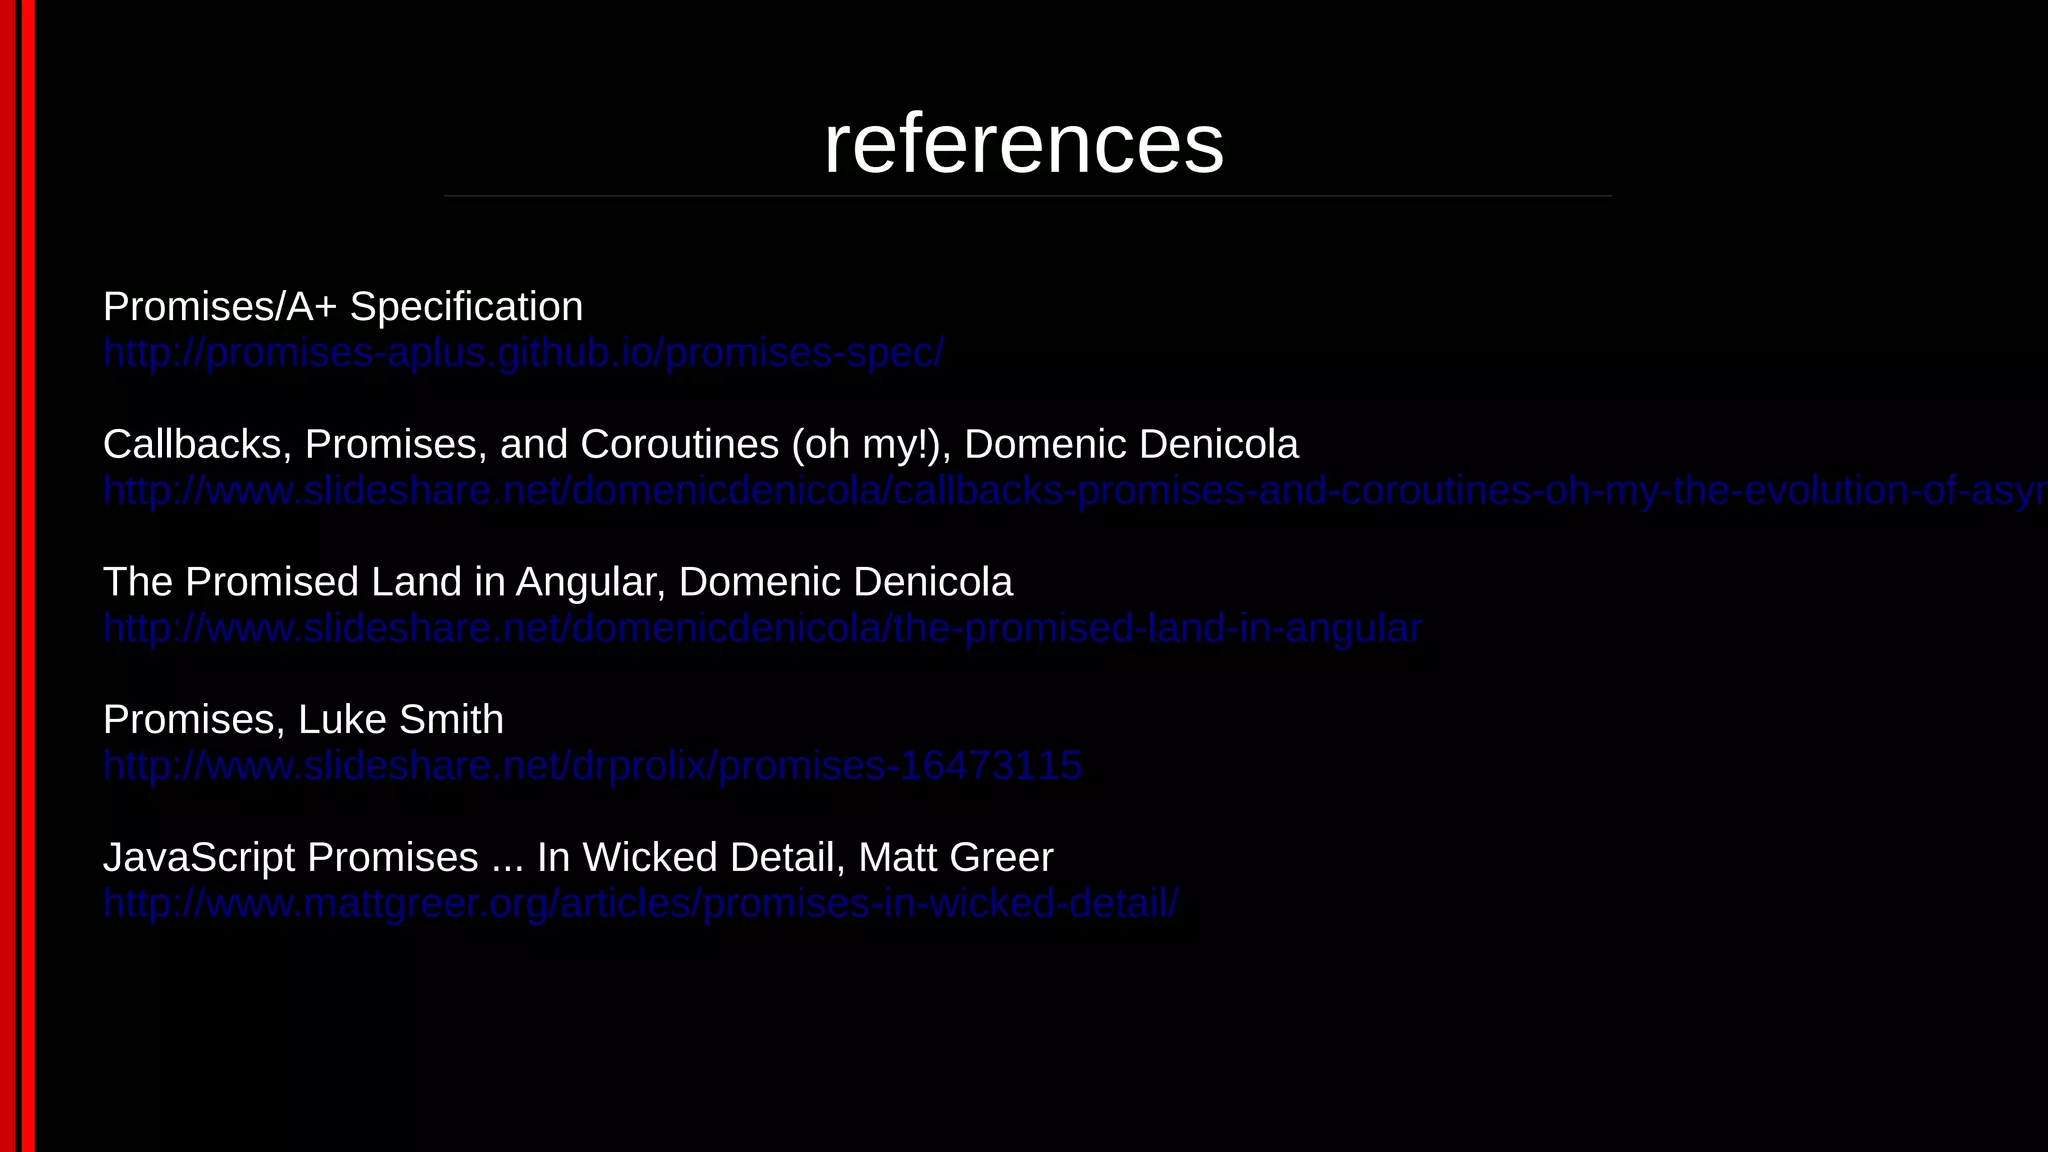
Task: Click the 'references' slide title
Action: 1024,144
